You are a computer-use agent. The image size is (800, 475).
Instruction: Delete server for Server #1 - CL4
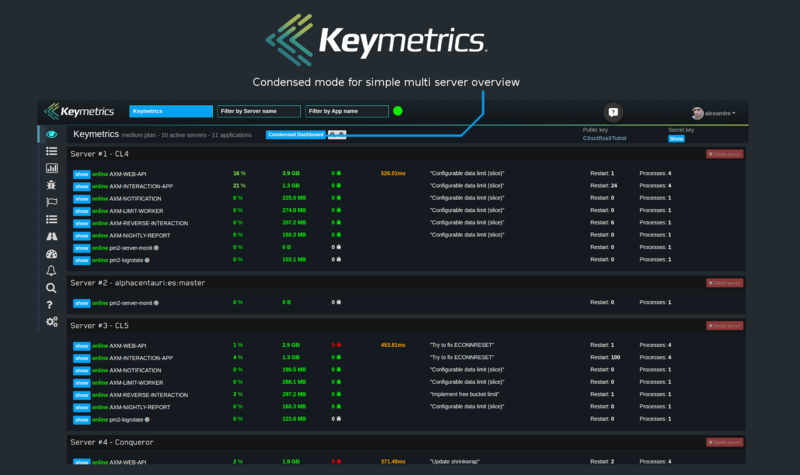724,155
